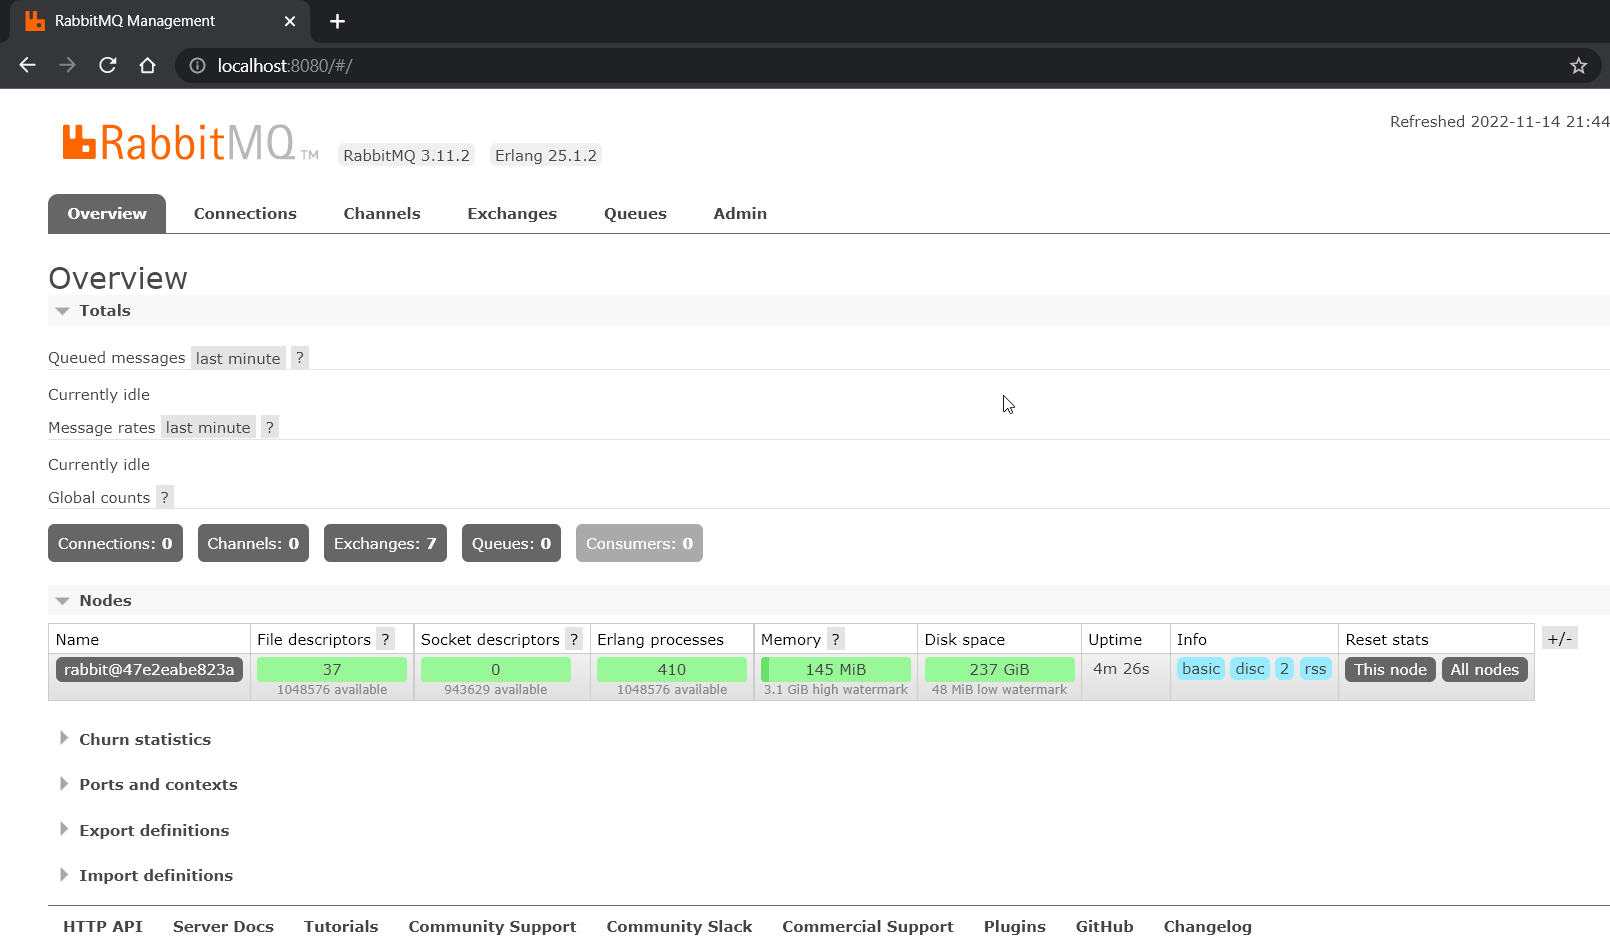
Task: Show help for Global counts
Action: [x=165, y=497]
